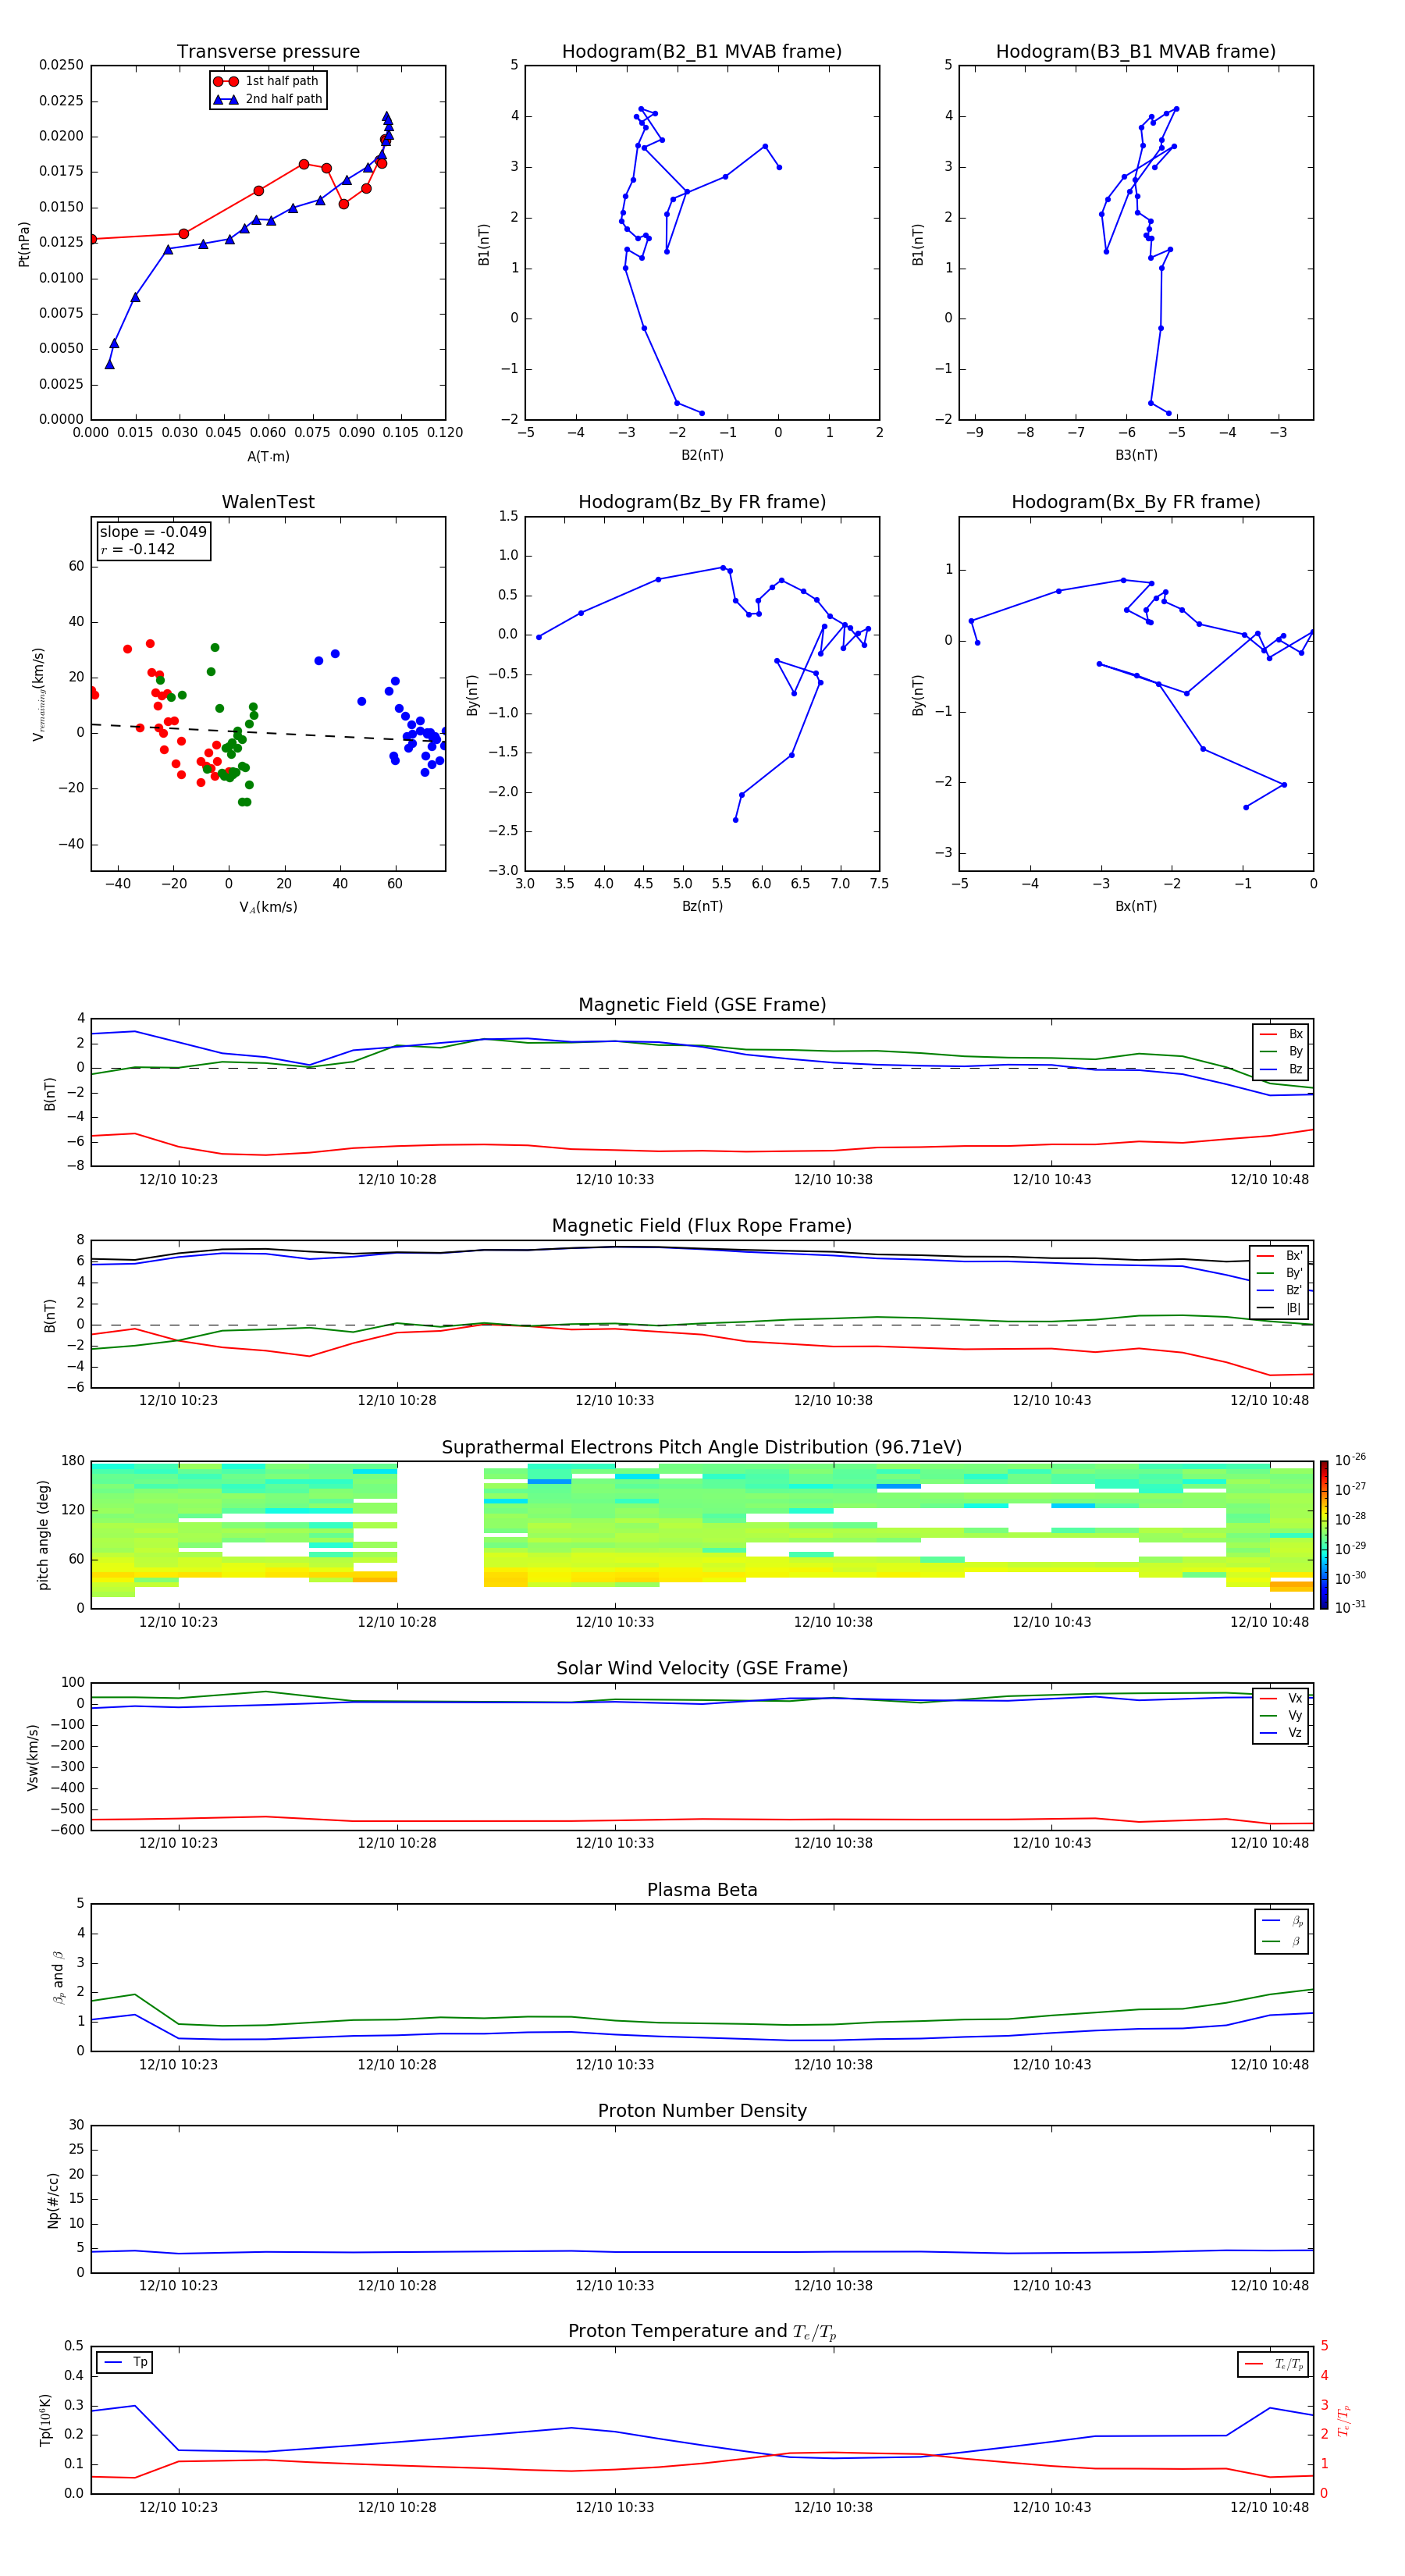
Task: Click the 'Bx(nT)' x-axis label
Action: (1136, 906)
